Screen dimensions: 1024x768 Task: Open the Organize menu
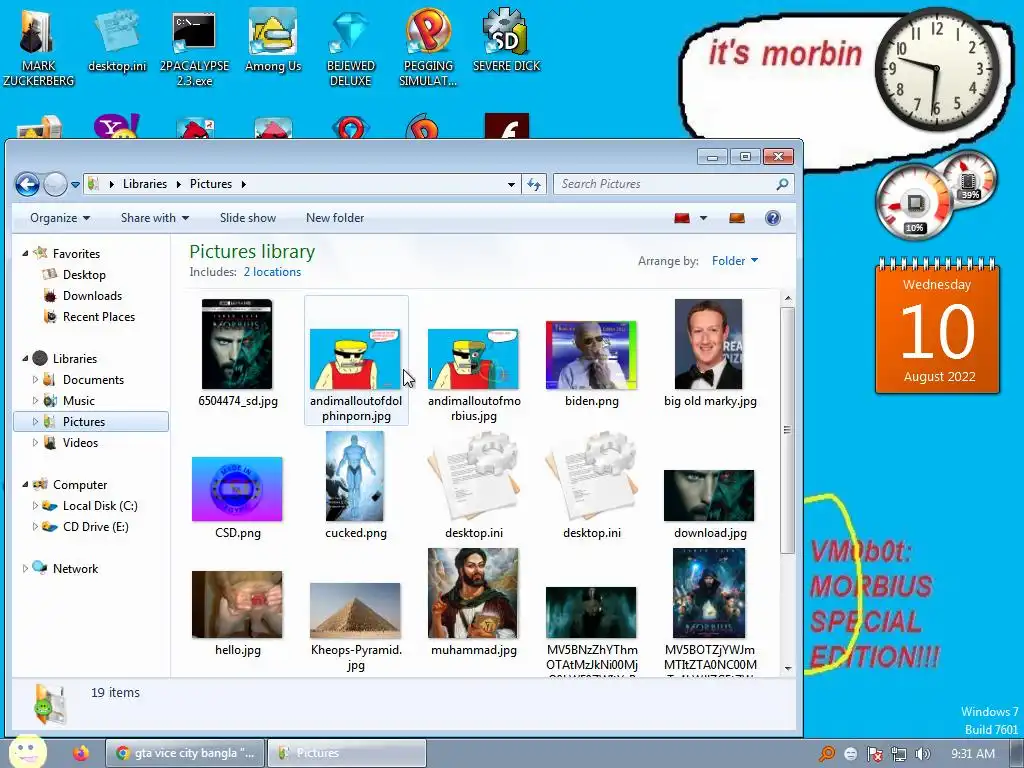[60, 218]
